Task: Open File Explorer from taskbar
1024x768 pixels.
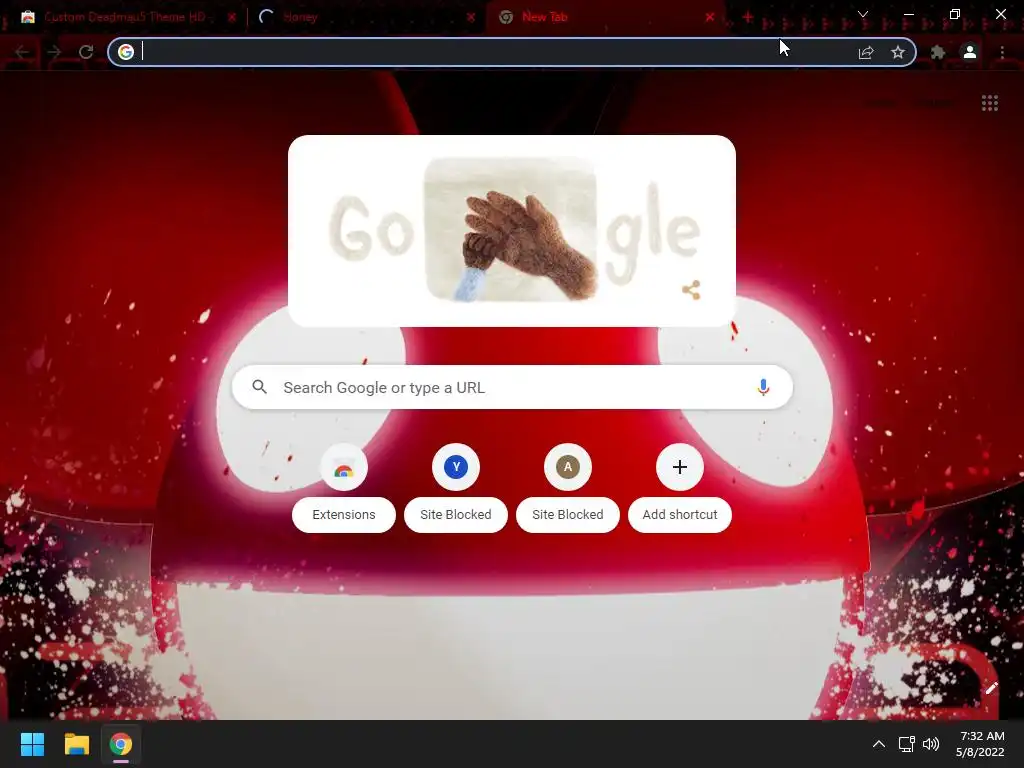Action: coord(76,744)
